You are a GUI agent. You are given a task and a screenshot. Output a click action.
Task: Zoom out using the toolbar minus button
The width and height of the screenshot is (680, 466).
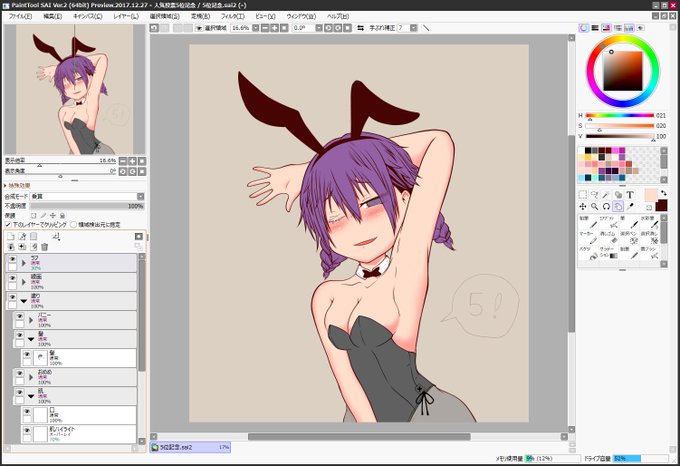pos(265,28)
